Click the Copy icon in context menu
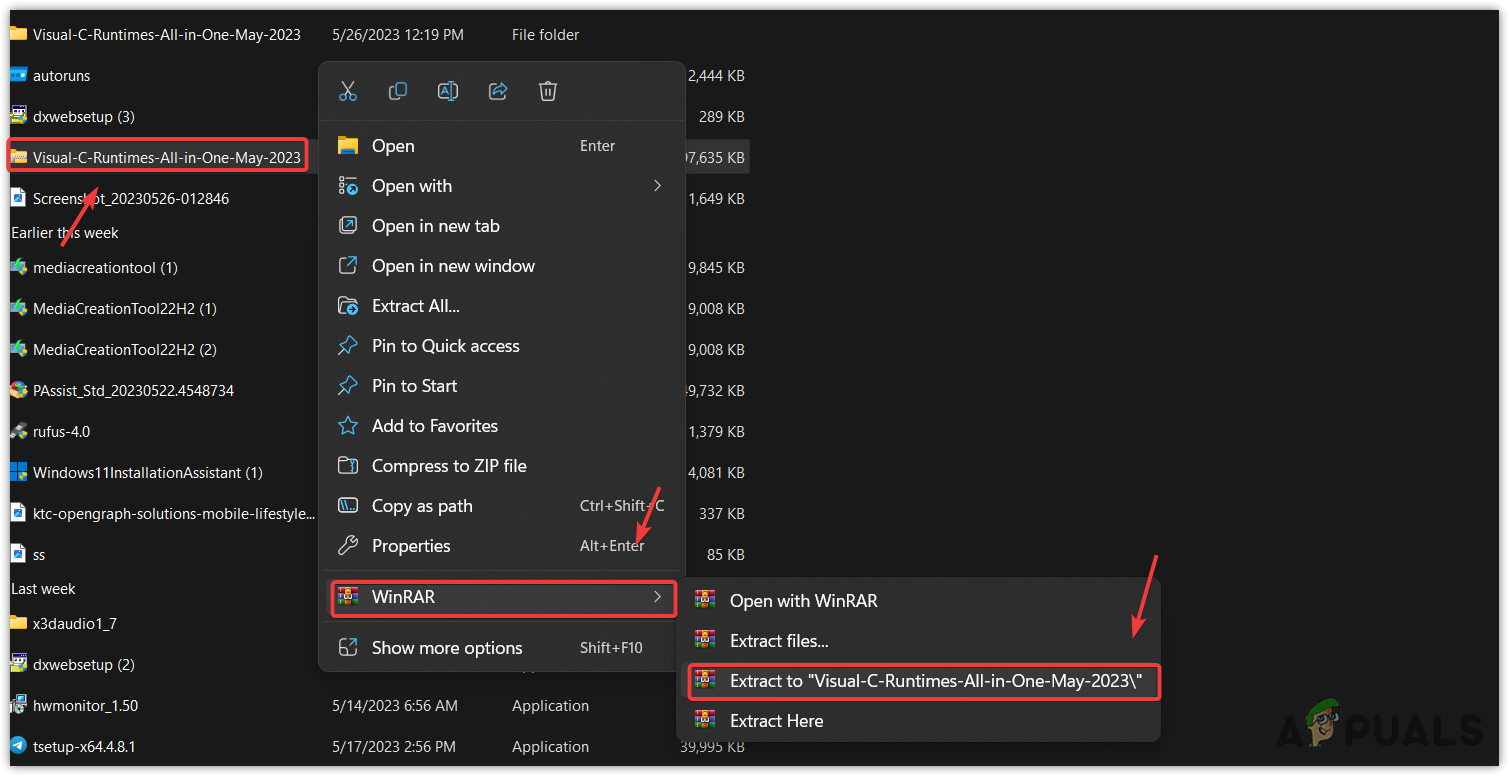Screen dimensions: 1509x776 coord(398,91)
